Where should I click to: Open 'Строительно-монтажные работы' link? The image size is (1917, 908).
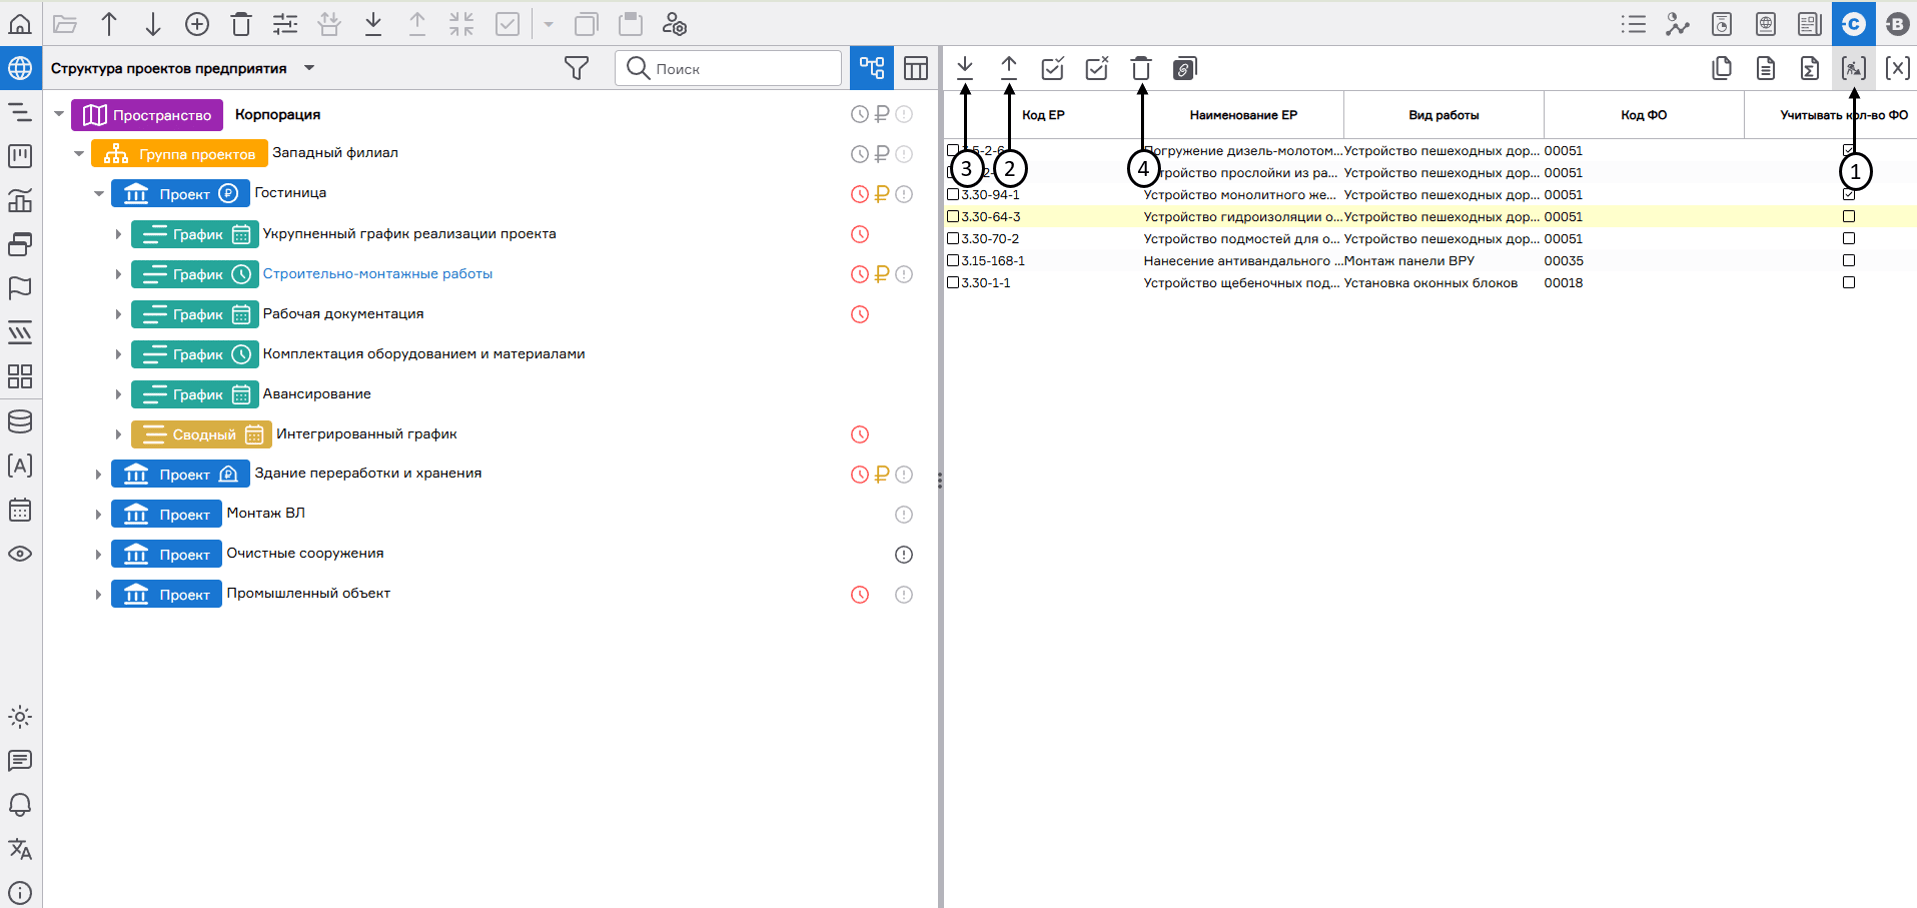(377, 274)
